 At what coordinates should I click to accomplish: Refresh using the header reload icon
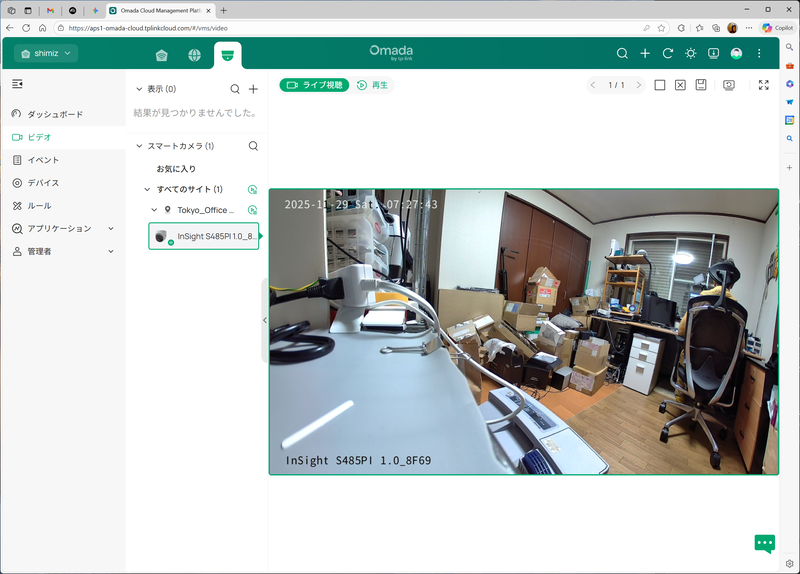pos(667,53)
